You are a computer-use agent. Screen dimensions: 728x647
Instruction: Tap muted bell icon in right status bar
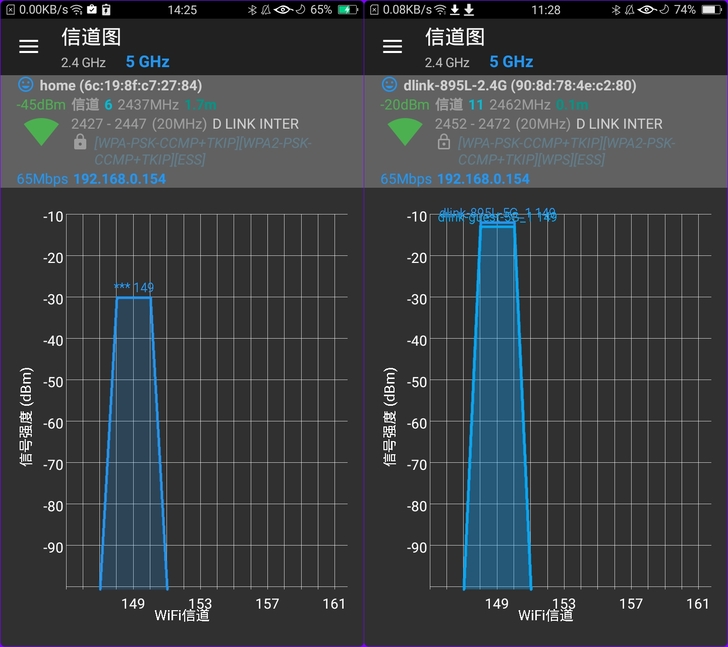[630, 10]
